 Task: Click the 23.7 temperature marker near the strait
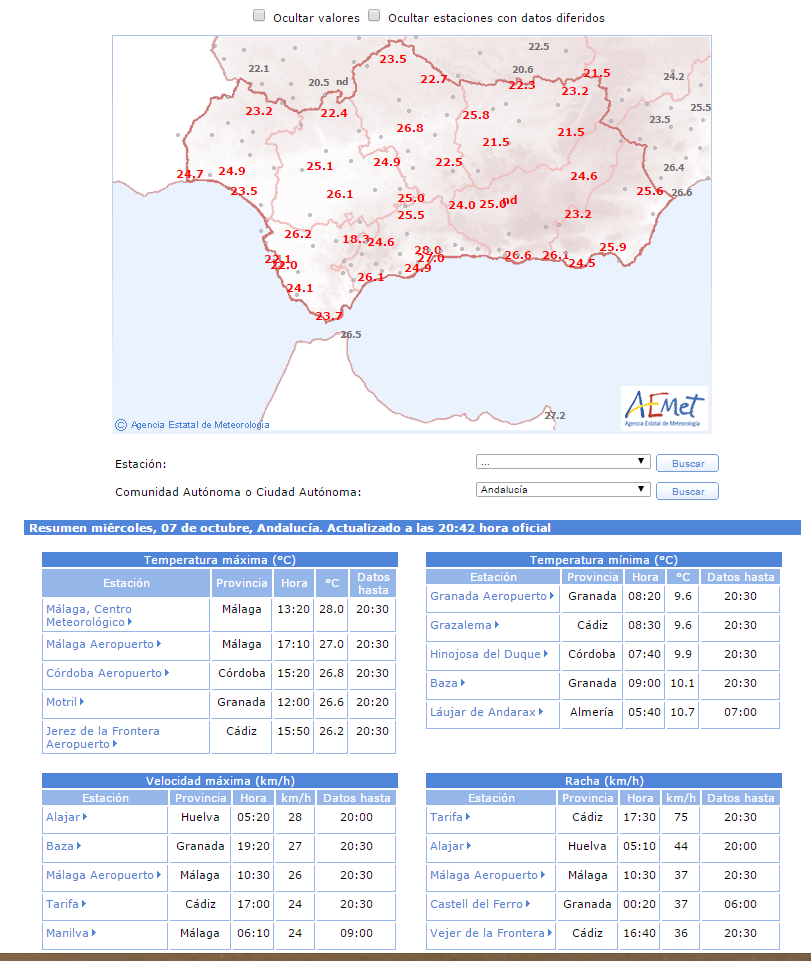(329, 316)
